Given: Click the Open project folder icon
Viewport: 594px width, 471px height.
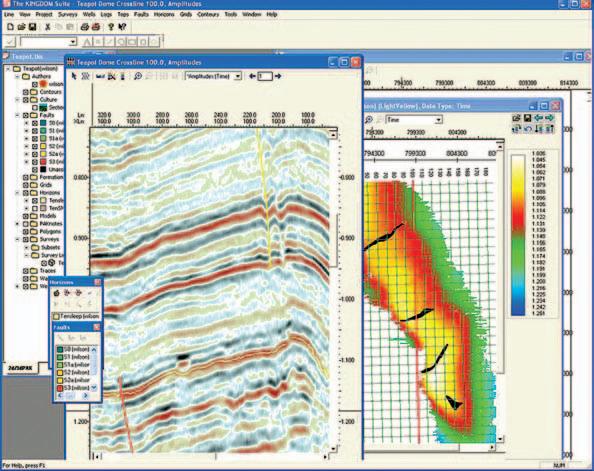Looking at the screenshot, I should 21,27.
